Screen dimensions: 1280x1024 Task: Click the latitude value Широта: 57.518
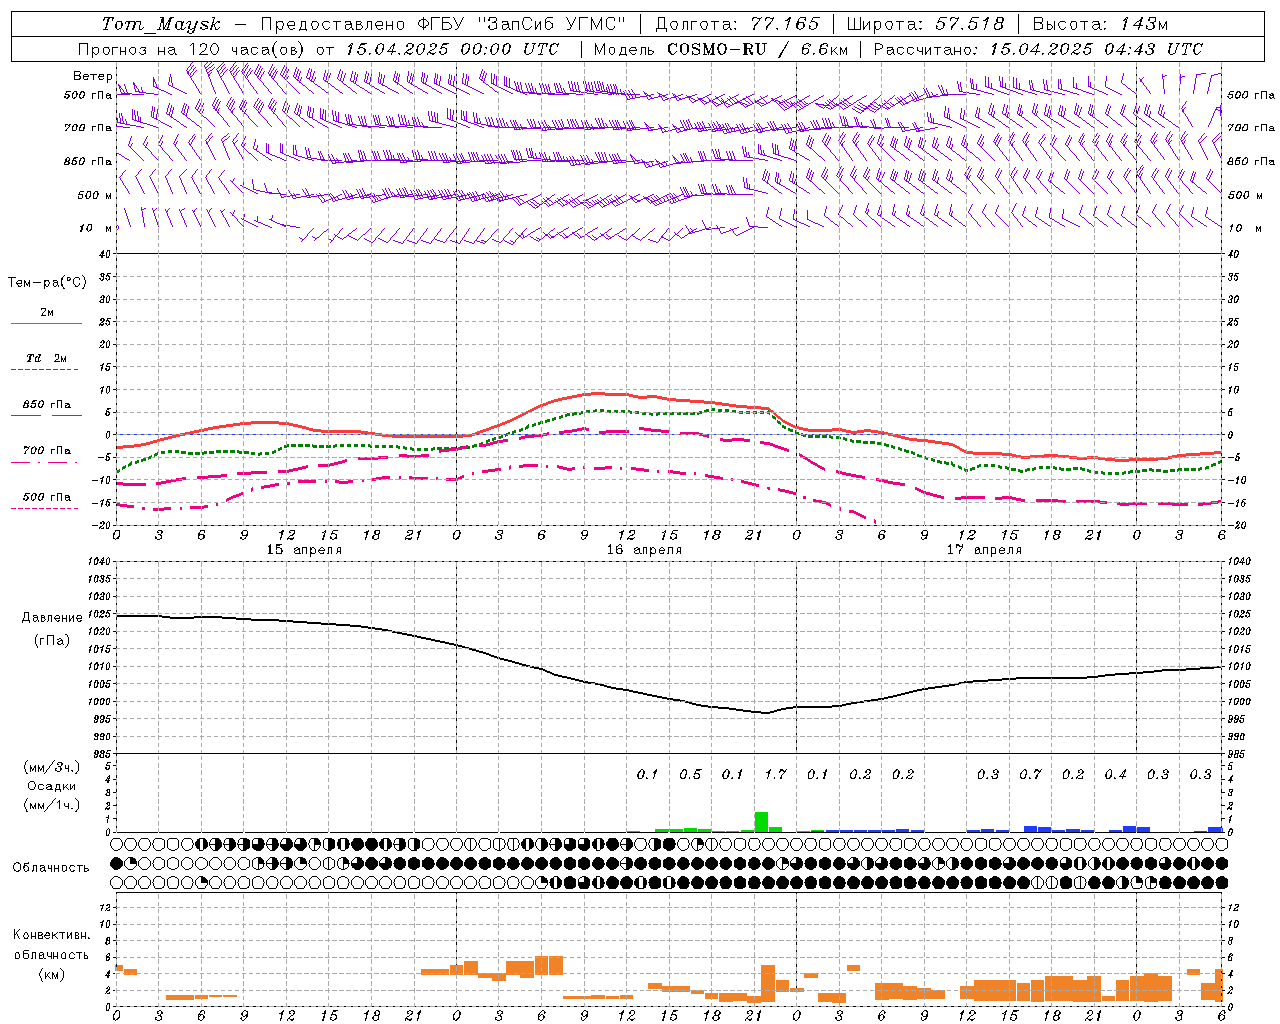(925, 24)
